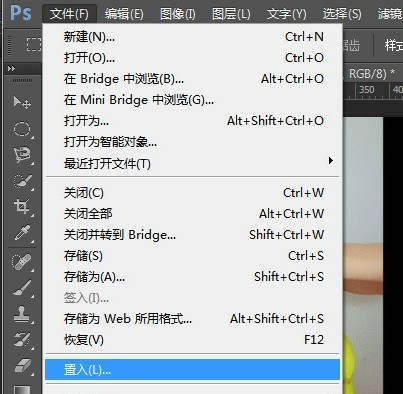This screenshot has width=403, height=394.
Task: Open the 图像(I) menu
Action: [178, 14]
